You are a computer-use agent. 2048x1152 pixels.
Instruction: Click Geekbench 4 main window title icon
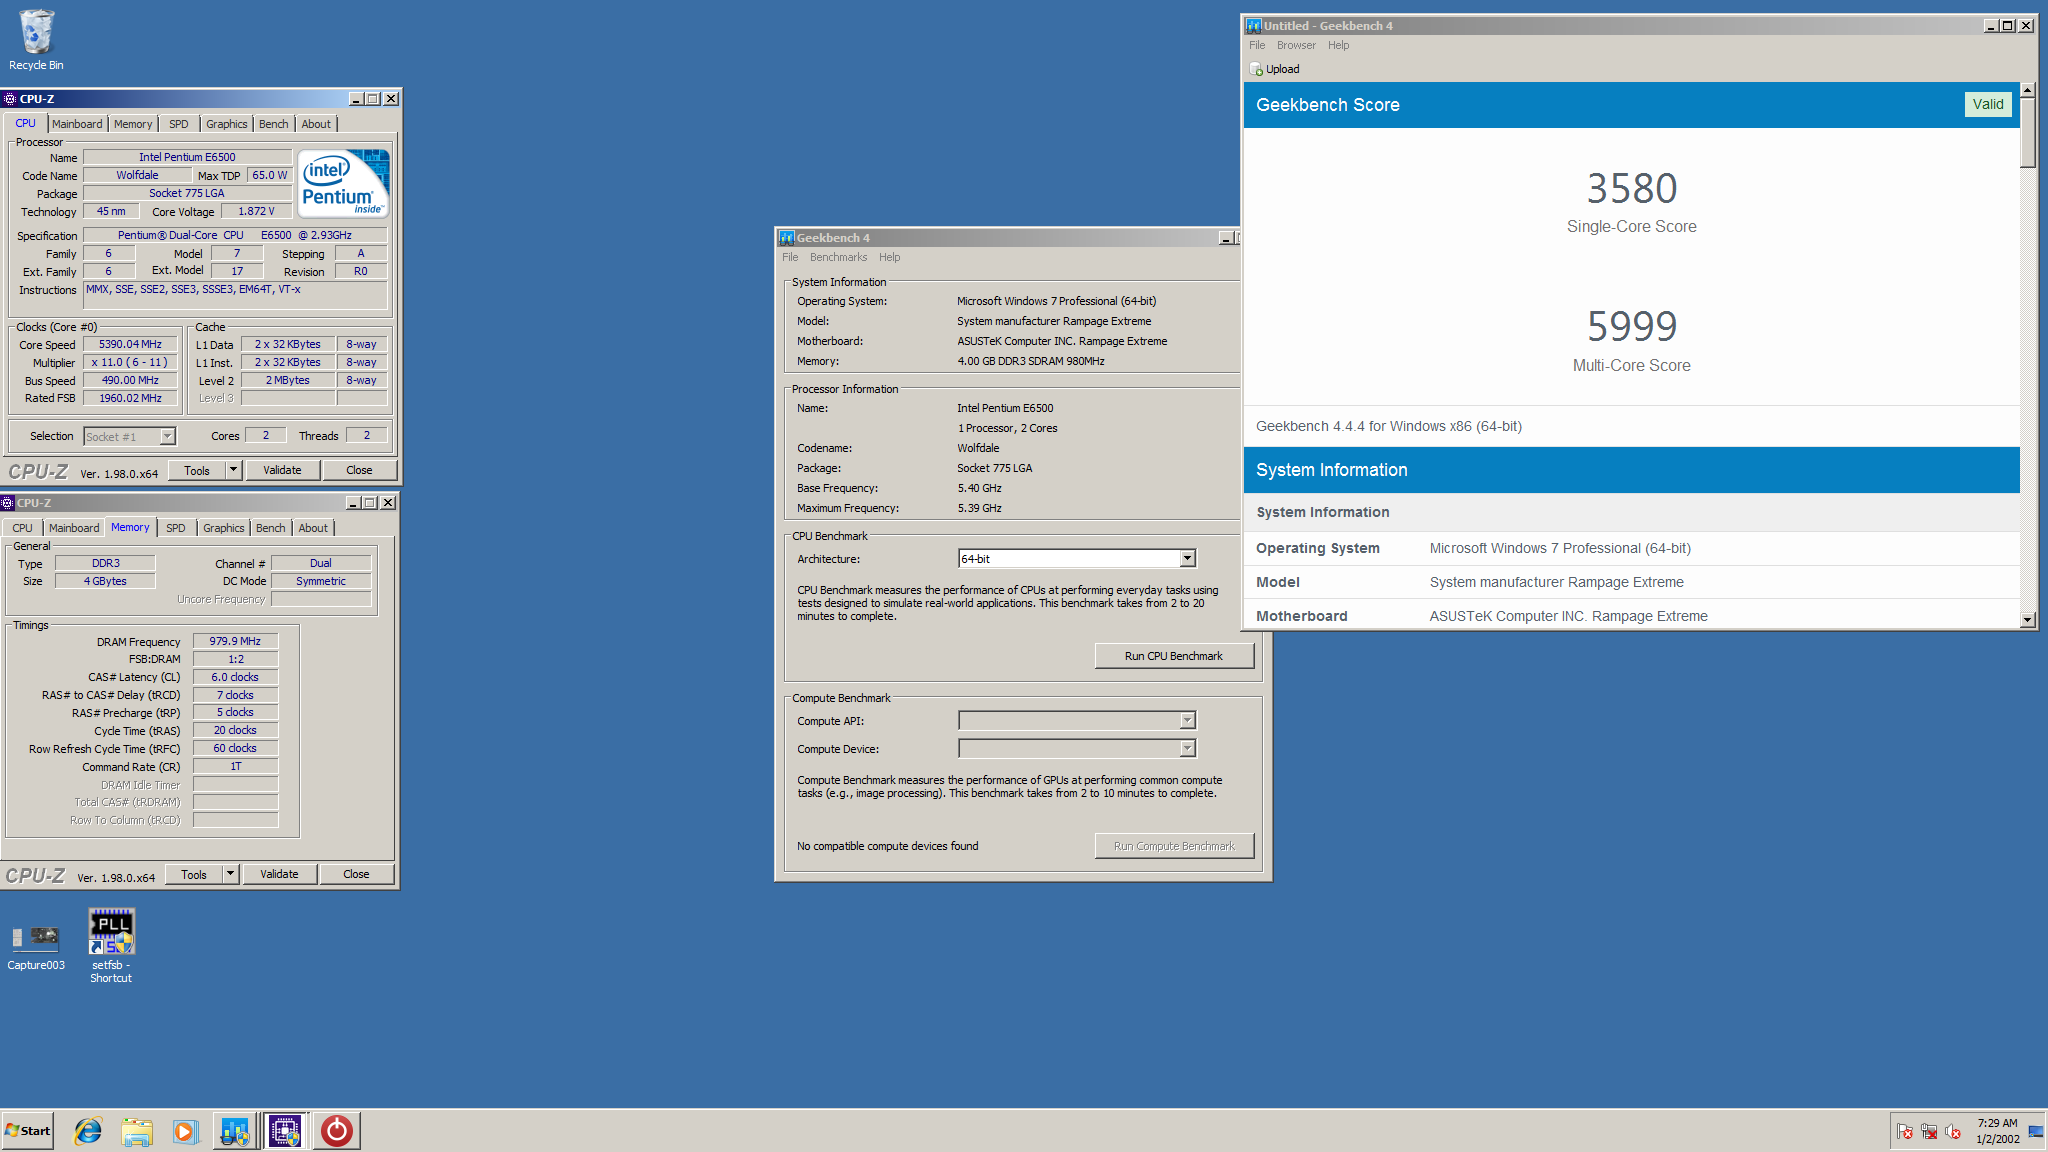click(x=787, y=238)
